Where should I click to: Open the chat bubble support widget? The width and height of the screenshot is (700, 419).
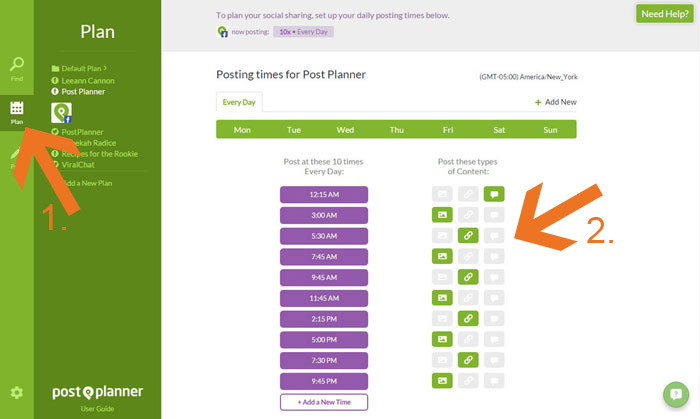point(676,394)
